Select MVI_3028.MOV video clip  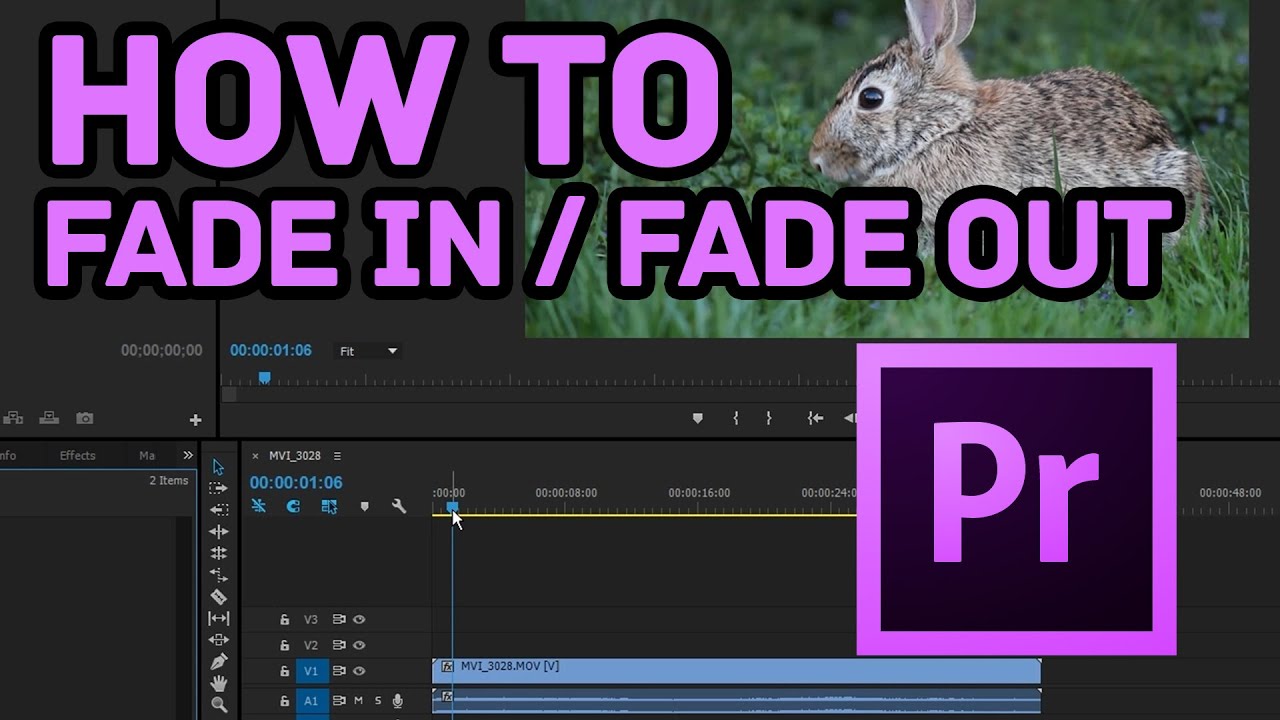736,671
